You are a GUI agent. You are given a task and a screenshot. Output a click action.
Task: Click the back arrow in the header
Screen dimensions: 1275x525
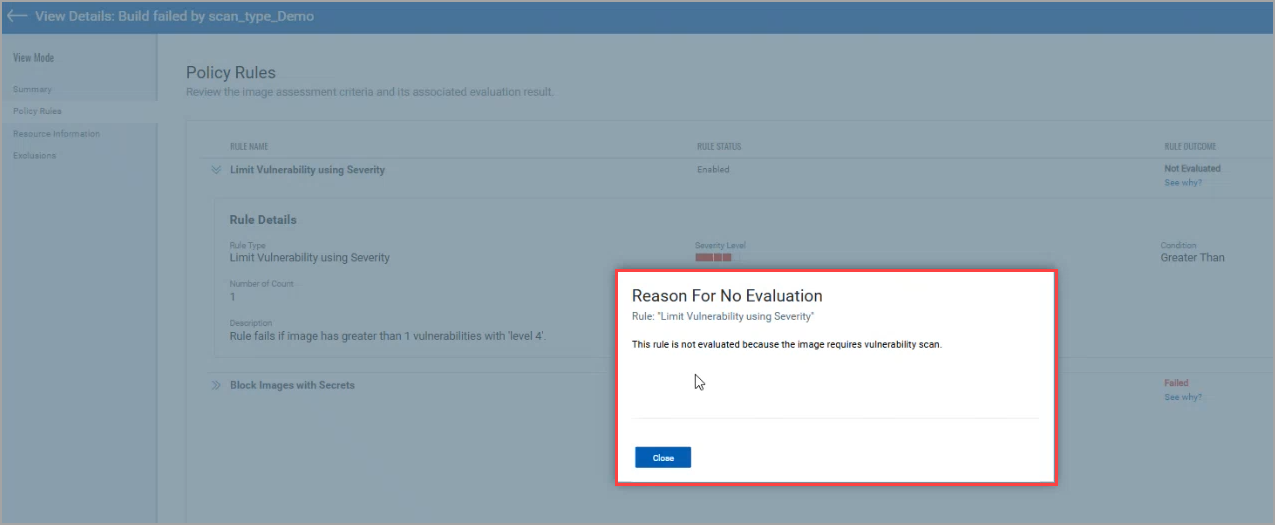(x=17, y=16)
